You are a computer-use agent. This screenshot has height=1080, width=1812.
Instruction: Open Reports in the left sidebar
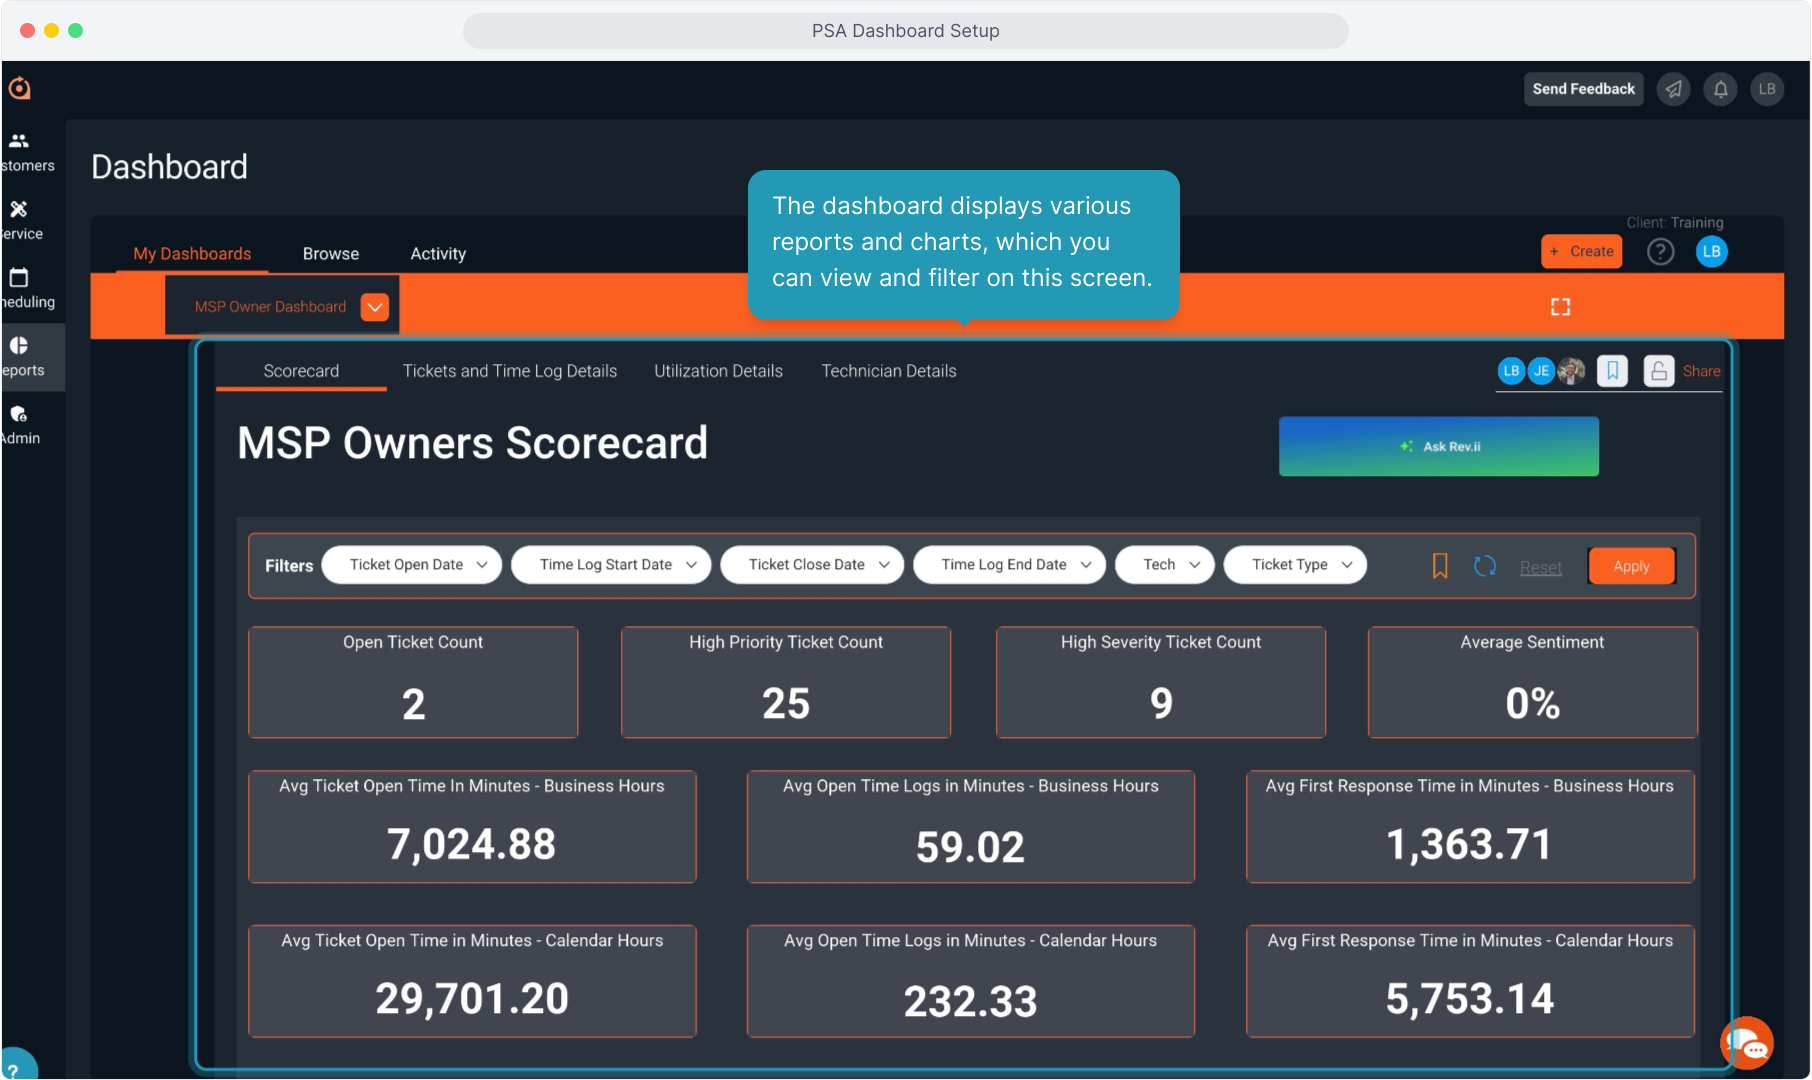point(22,356)
